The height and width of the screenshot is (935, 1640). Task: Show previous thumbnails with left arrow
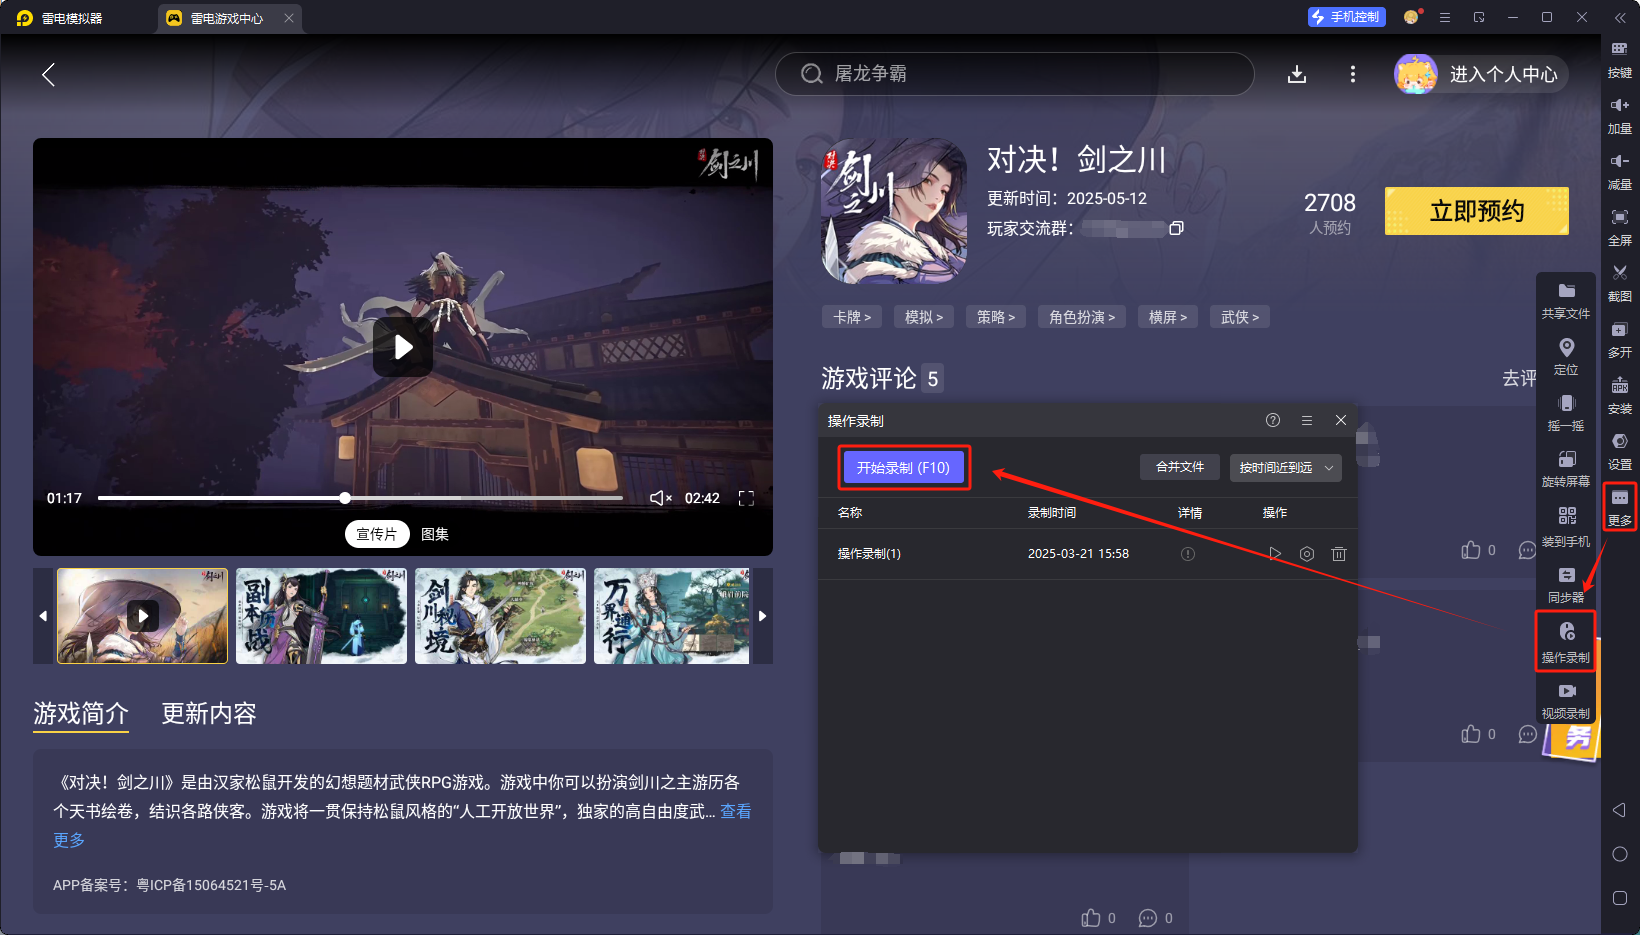click(x=43, y=616)
